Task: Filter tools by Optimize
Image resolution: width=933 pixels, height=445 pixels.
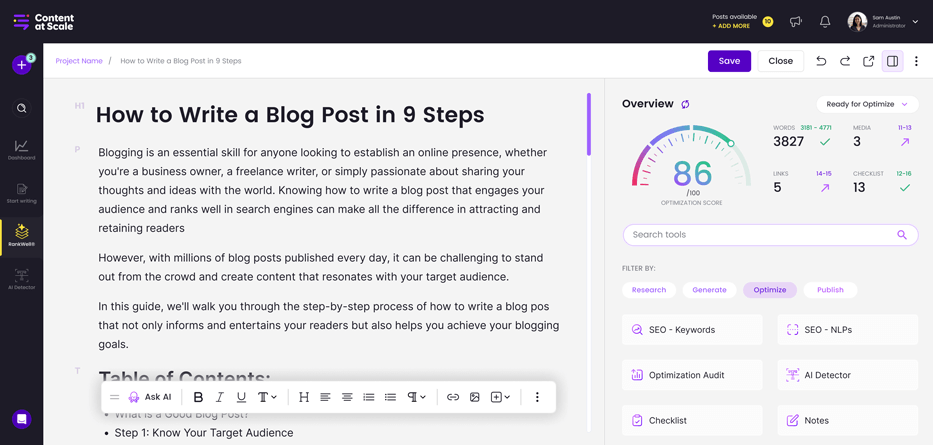Action: point(769,290)
